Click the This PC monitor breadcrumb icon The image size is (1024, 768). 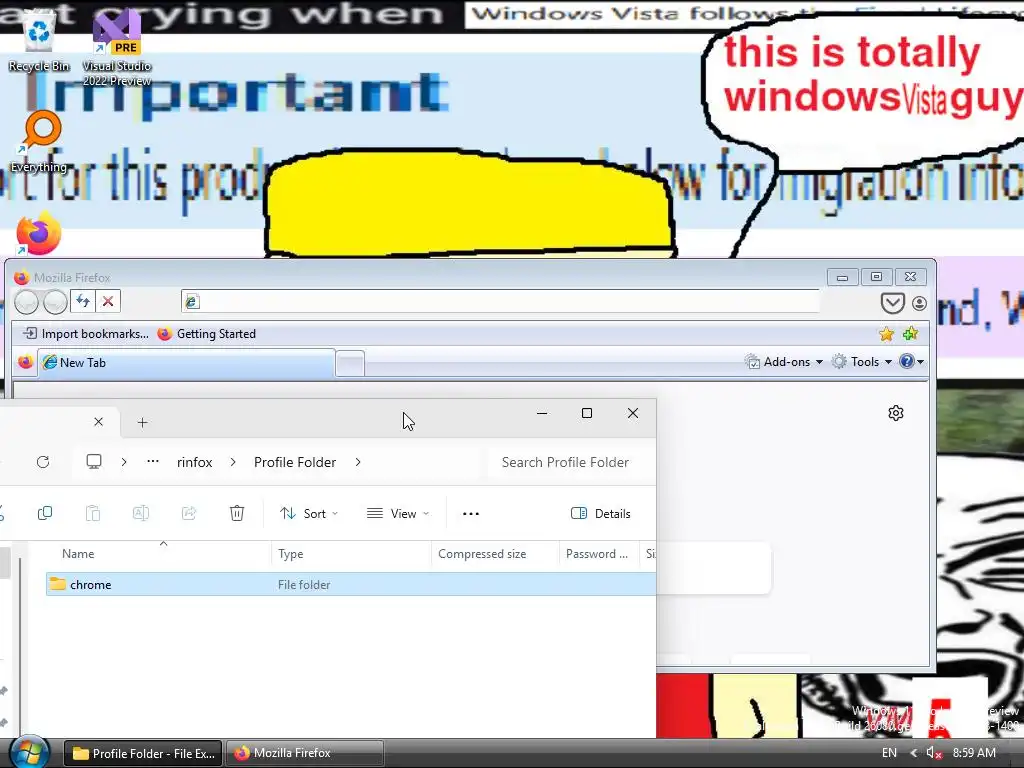pos(94,462)
